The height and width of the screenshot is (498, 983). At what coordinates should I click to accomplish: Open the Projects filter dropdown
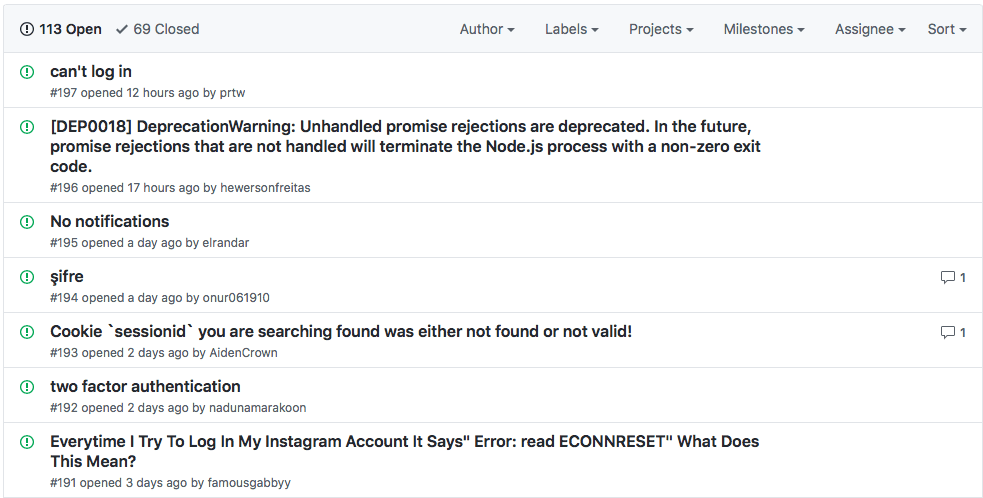[661, 29]
